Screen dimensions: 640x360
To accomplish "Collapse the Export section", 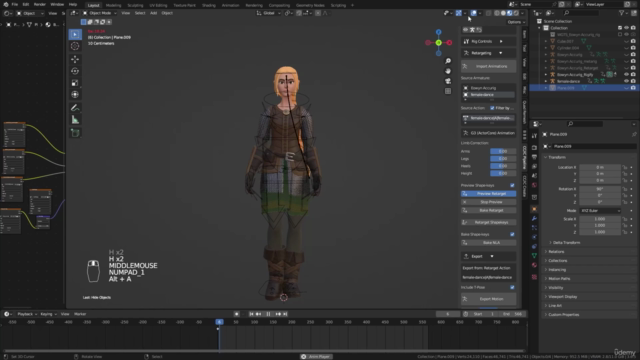I will point(489,256).
